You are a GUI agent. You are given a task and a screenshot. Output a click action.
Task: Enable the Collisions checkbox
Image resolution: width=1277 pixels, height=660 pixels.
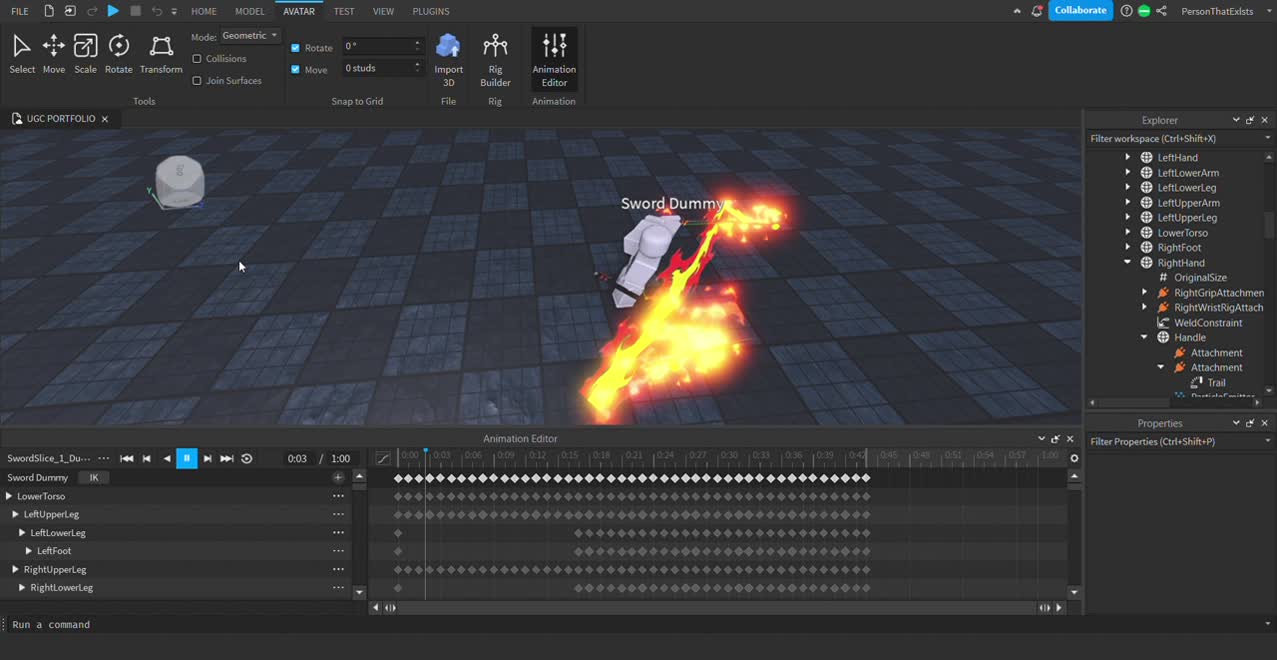point(196,58)
